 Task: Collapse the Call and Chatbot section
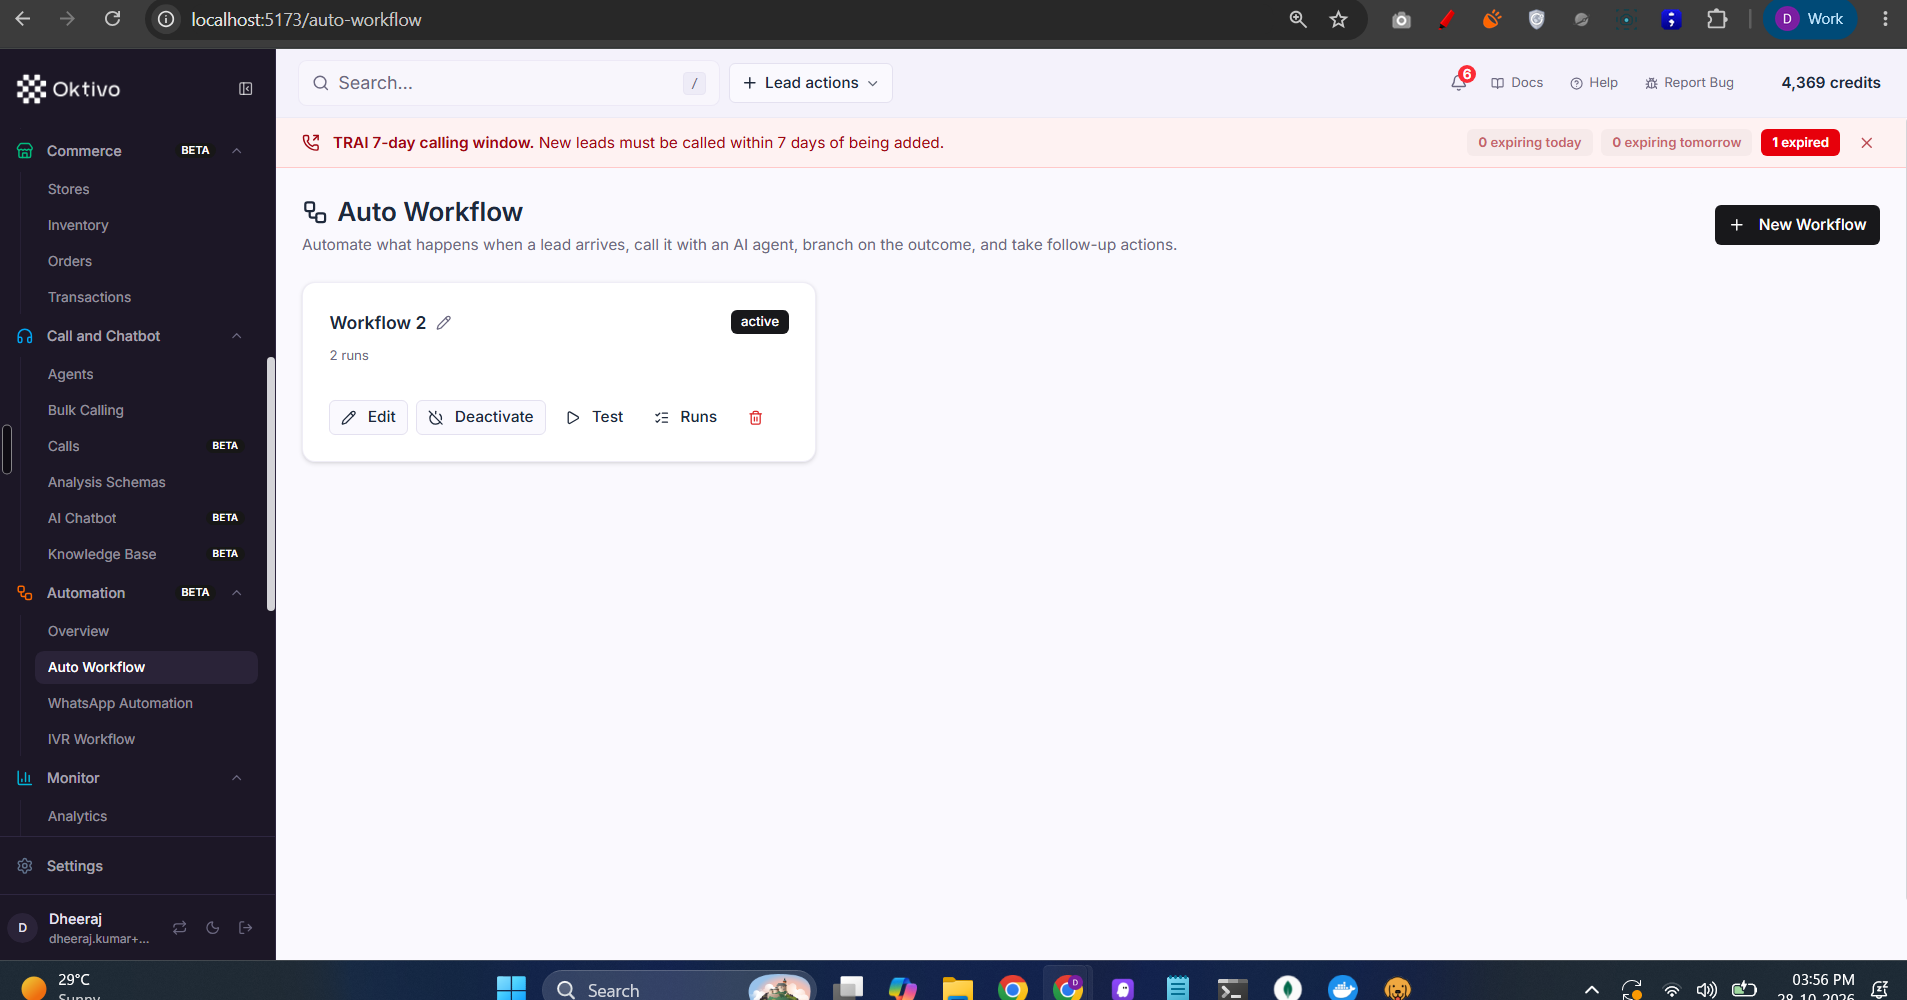pyautogui.click(x=237, y=336)
